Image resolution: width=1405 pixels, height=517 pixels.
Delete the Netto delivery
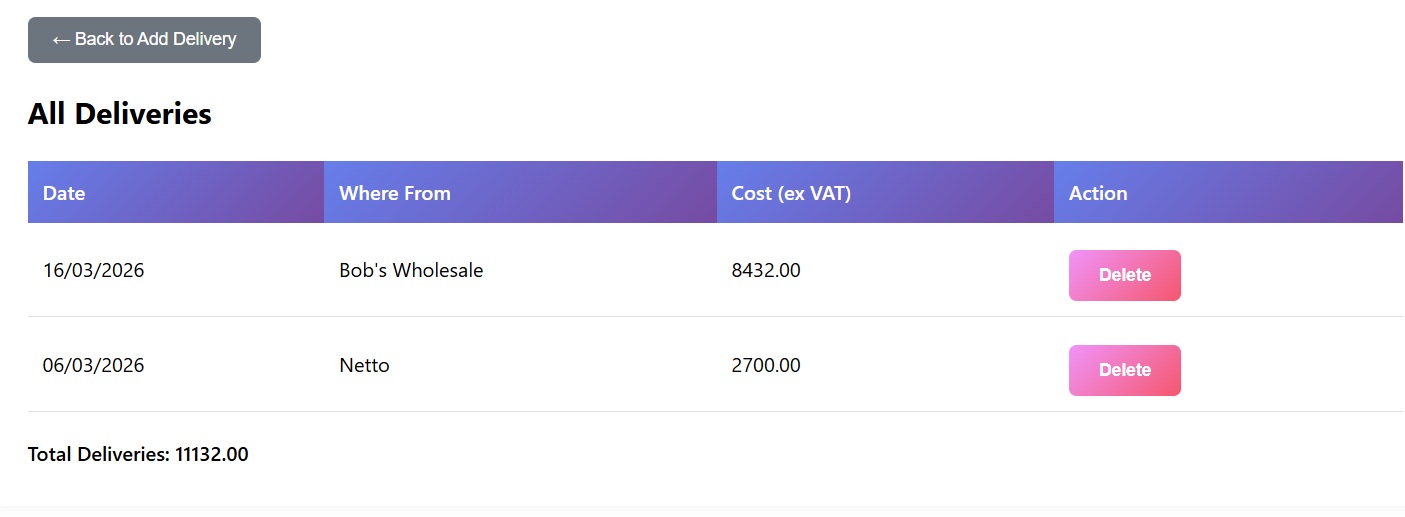pyautogui.click(x=1124, y=370)
